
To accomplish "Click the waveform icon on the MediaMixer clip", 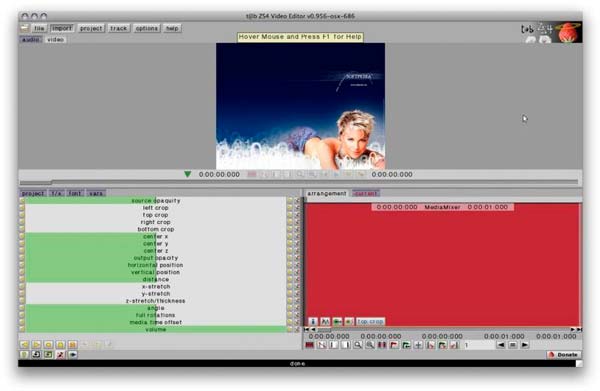I will [x=325, y=322].
